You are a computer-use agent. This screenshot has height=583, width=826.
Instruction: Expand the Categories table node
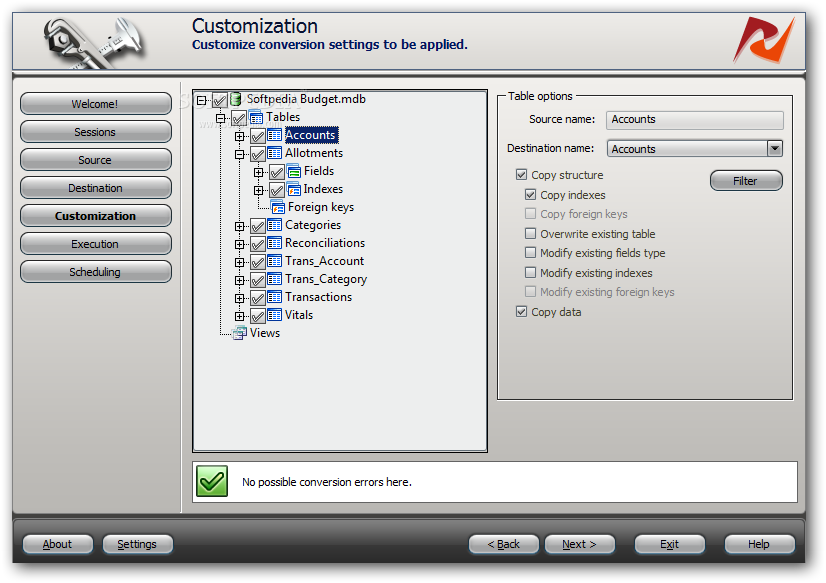240,226
